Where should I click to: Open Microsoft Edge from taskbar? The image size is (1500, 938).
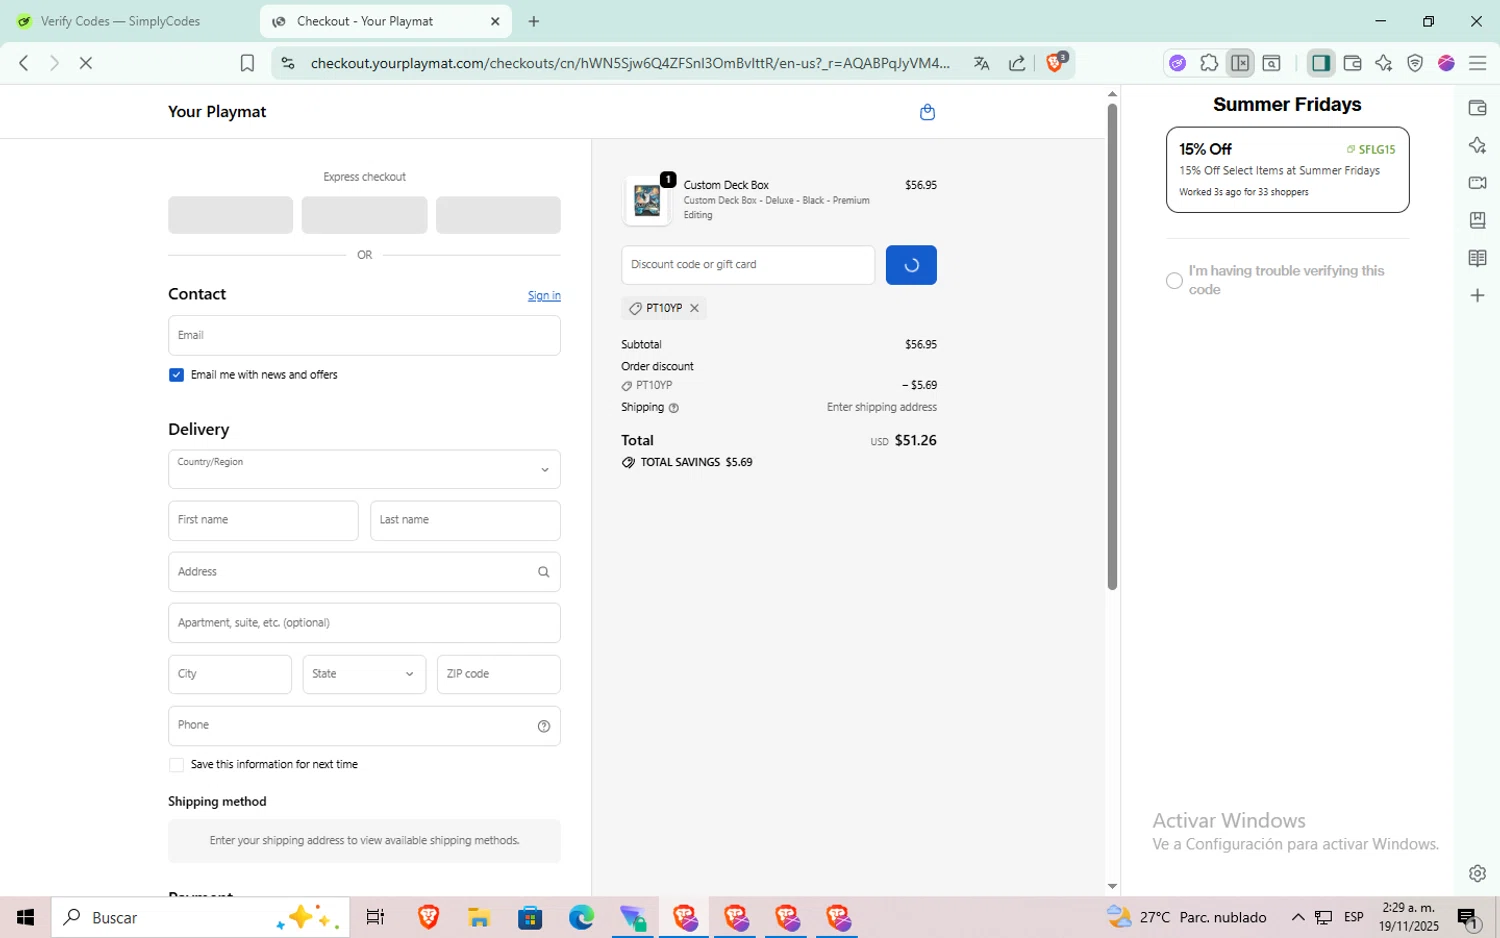581,917
